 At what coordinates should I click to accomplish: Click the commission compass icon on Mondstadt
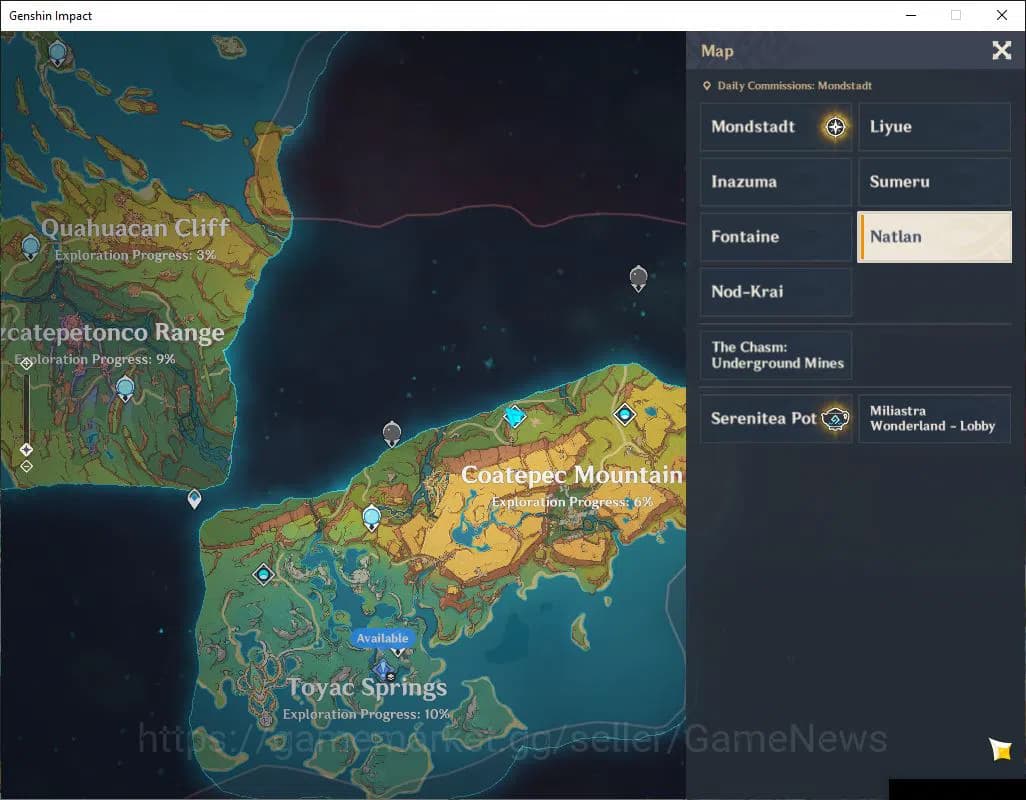835,127
